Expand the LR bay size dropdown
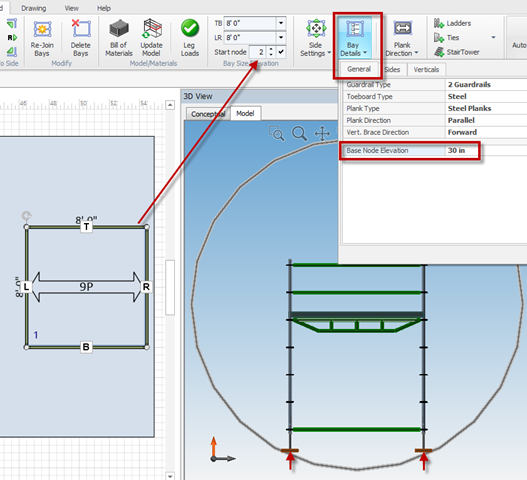This screenshot has height=480, width=527. click(281, 38)
